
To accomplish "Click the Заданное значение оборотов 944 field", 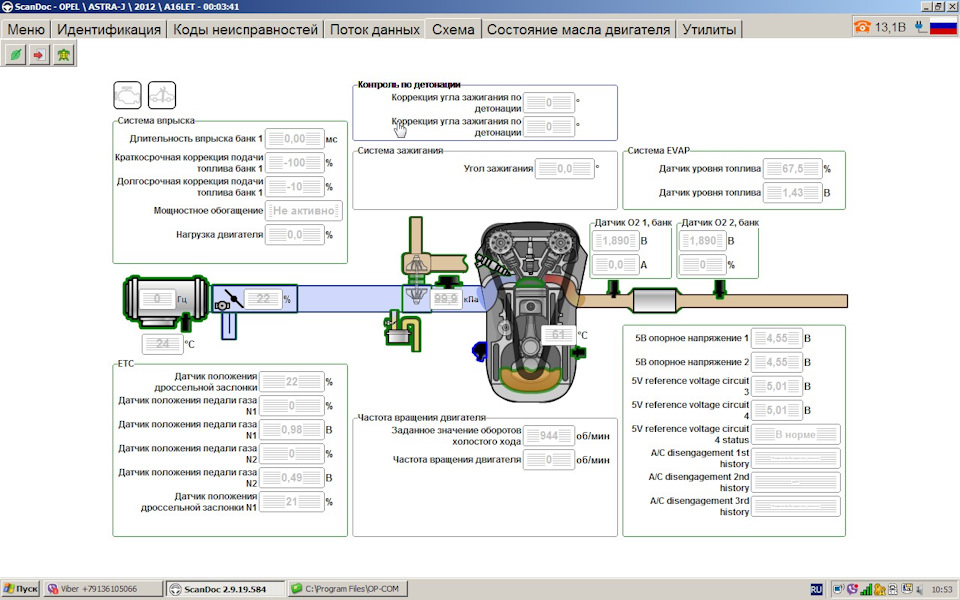I will coord(549,435).
